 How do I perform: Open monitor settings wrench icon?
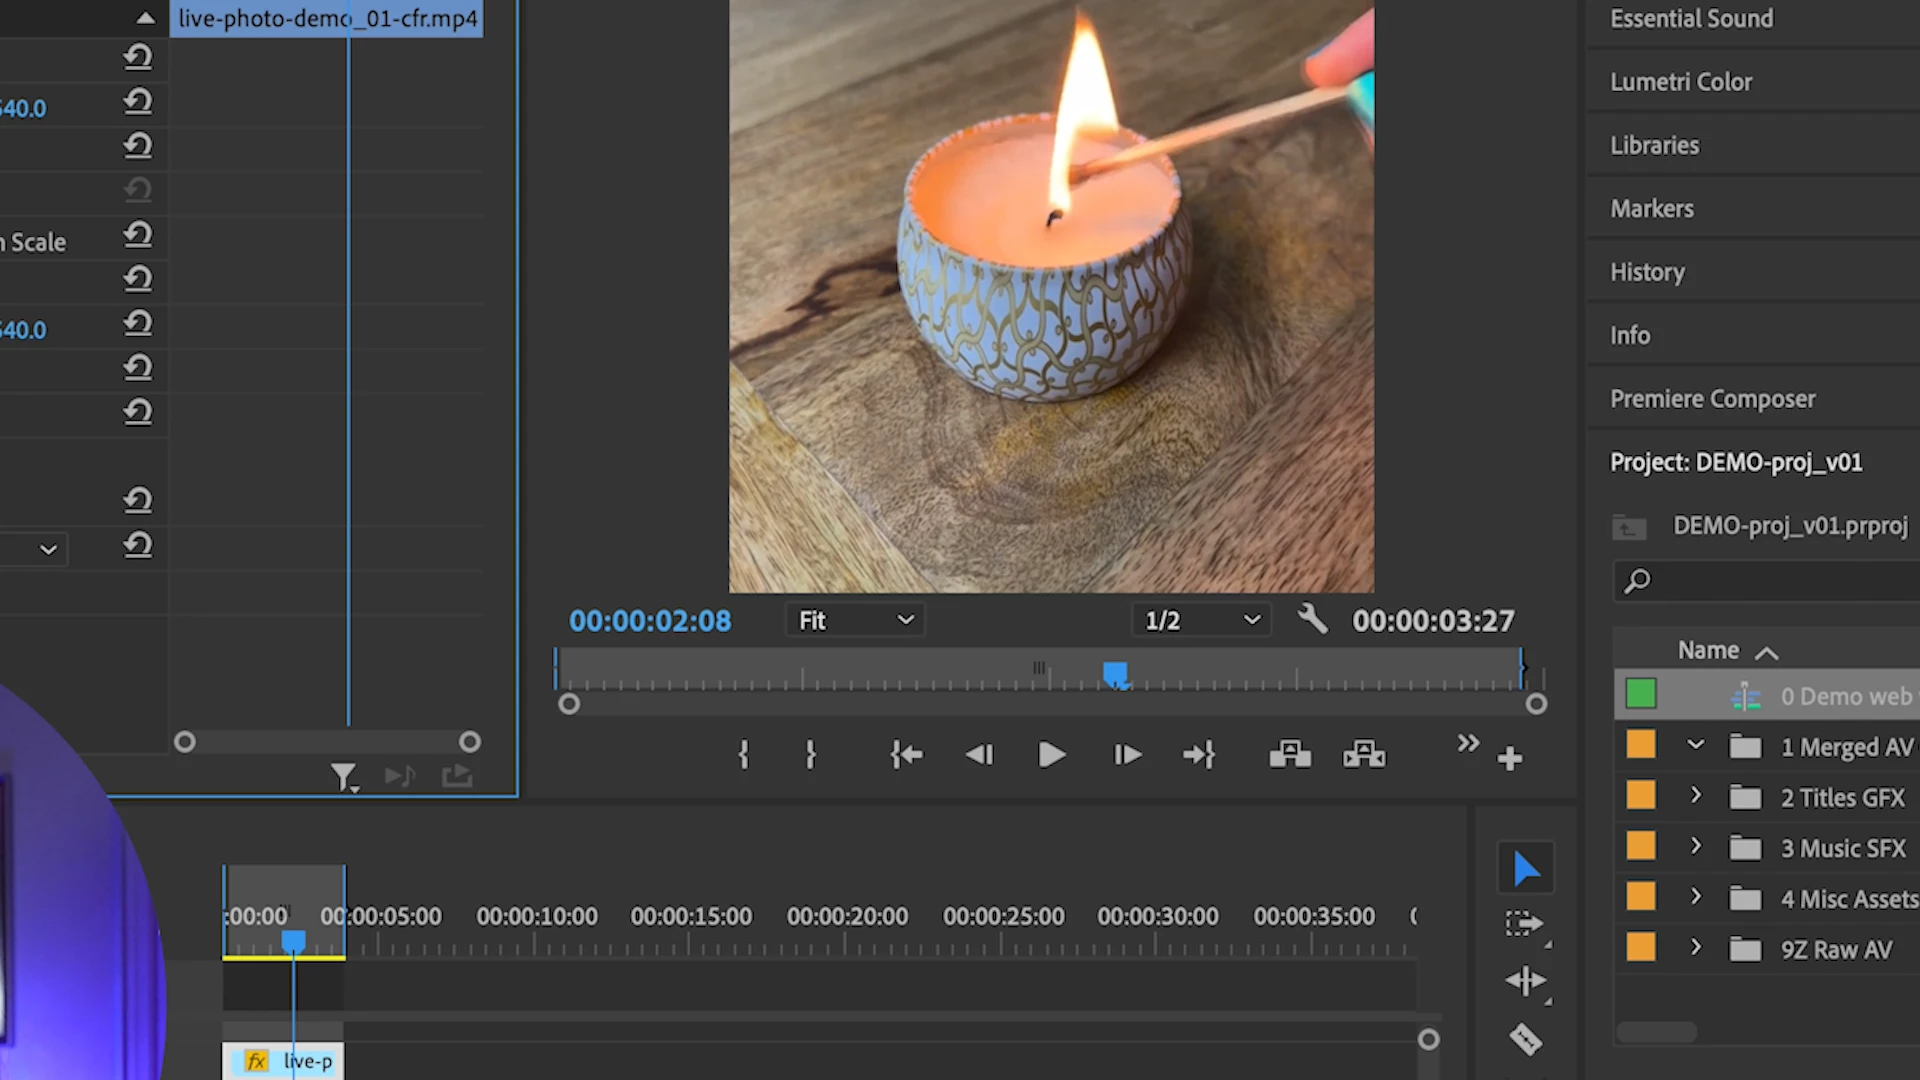click(x=1312, y=620)
